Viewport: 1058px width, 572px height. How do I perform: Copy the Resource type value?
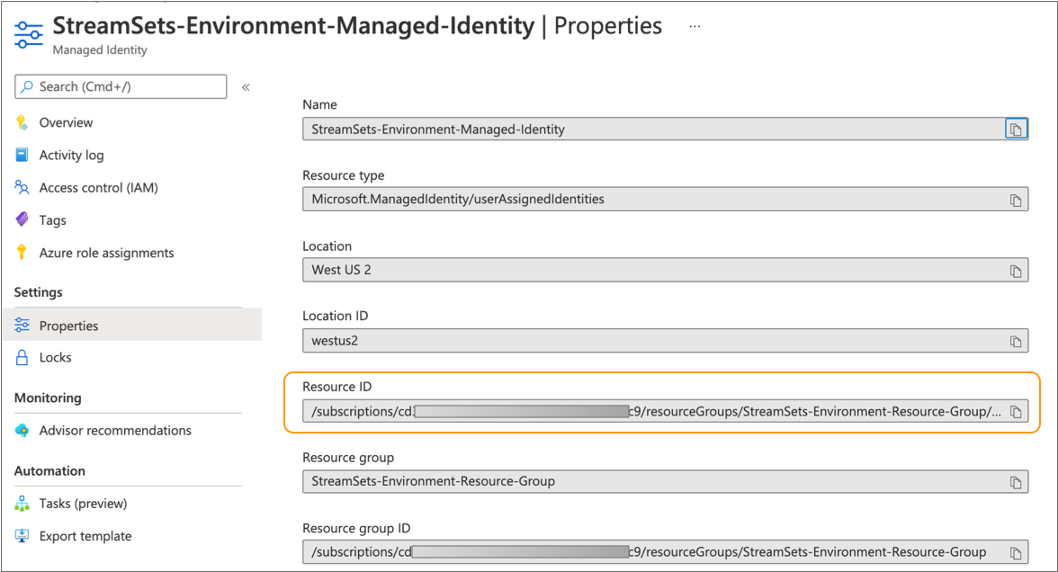(1015, 200)
